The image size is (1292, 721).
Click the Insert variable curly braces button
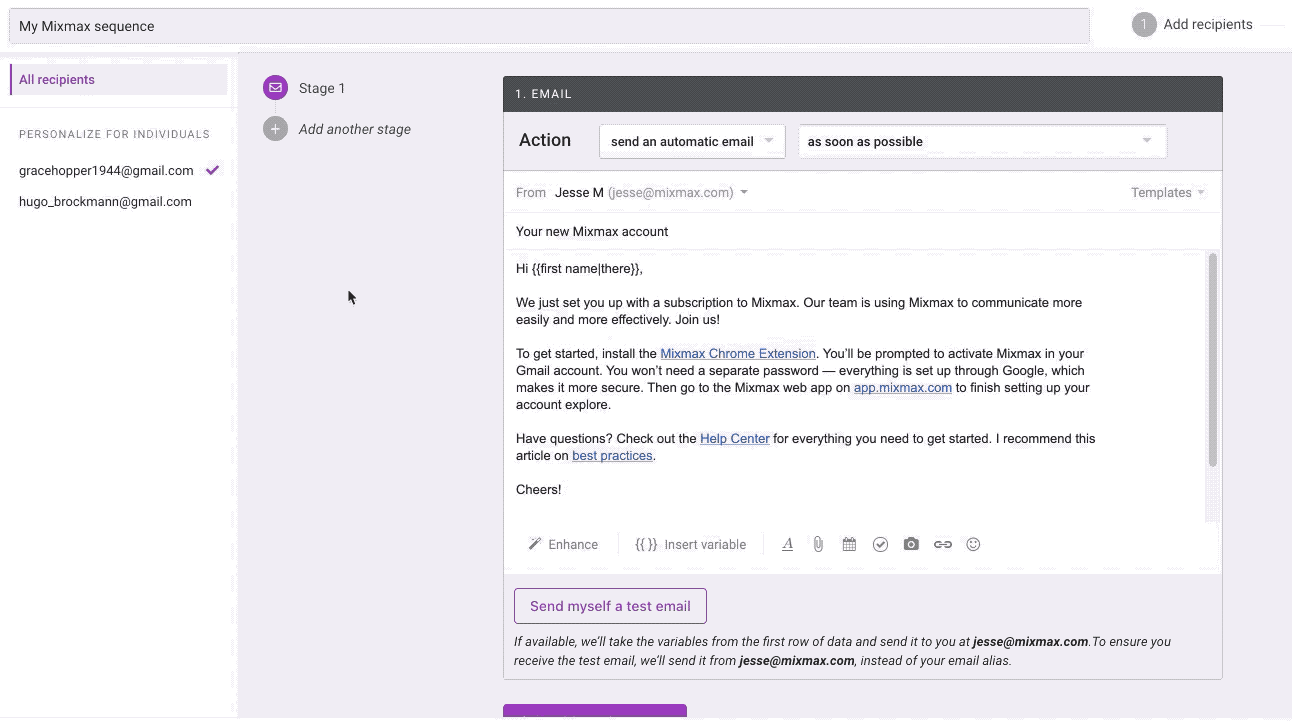(x=690, y=544)
